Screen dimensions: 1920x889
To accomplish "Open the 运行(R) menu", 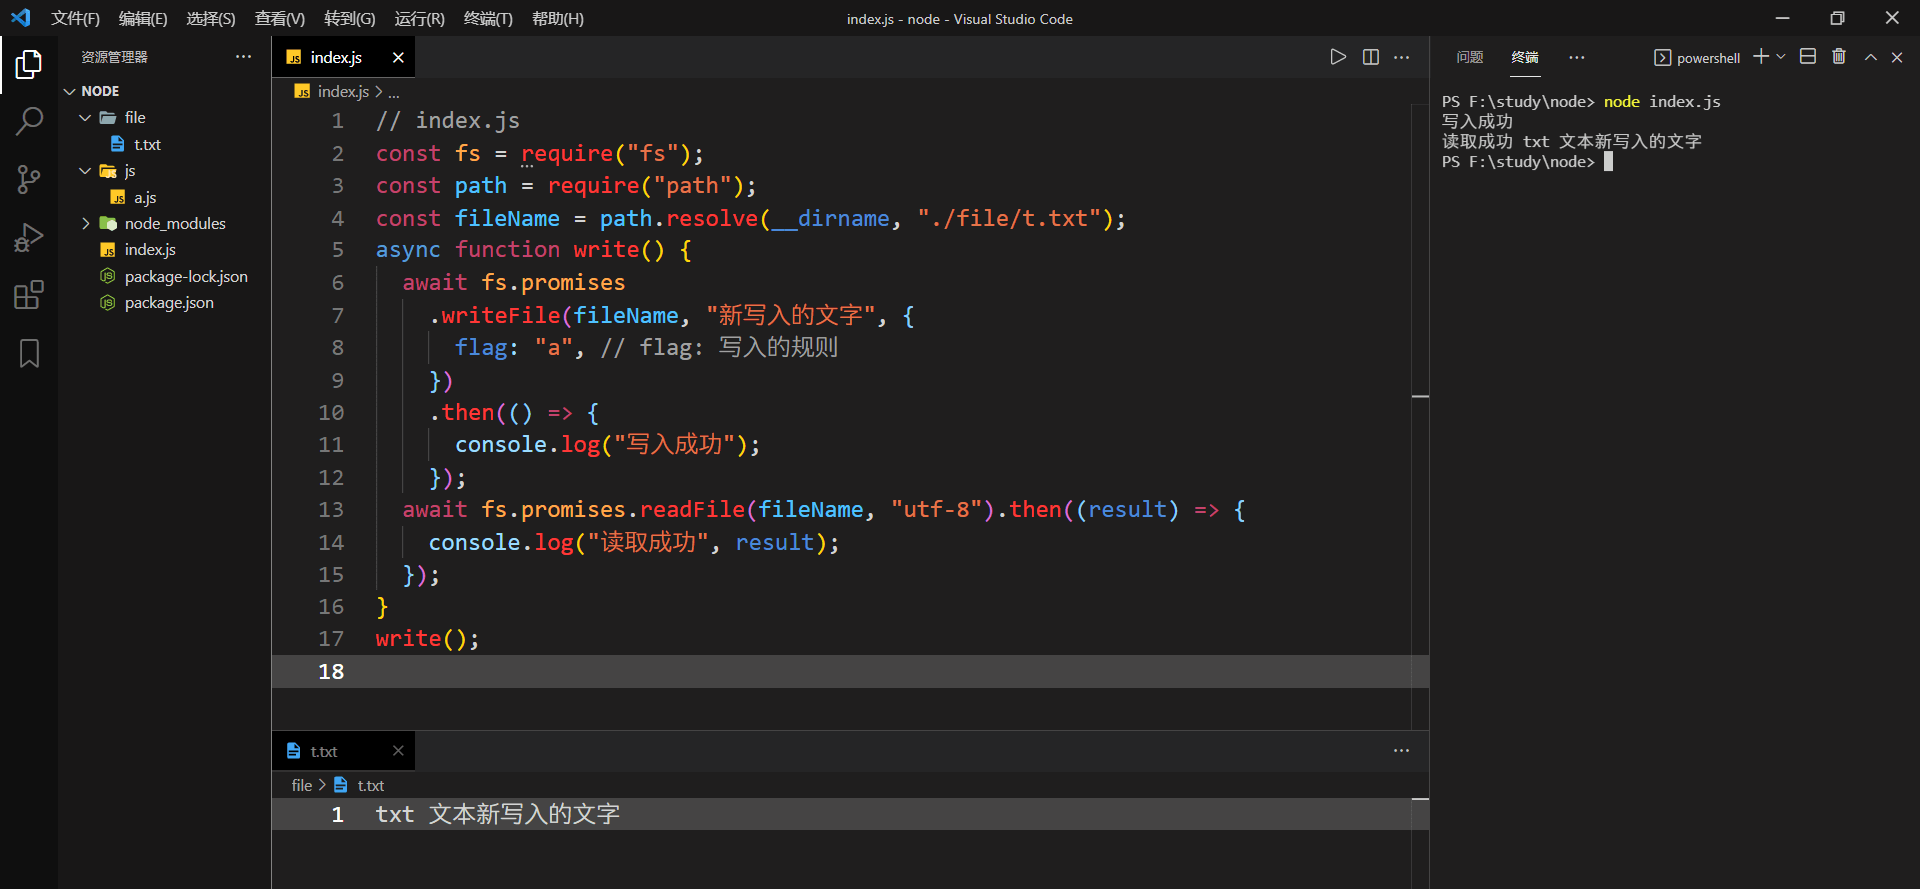I will coord(420,18).
